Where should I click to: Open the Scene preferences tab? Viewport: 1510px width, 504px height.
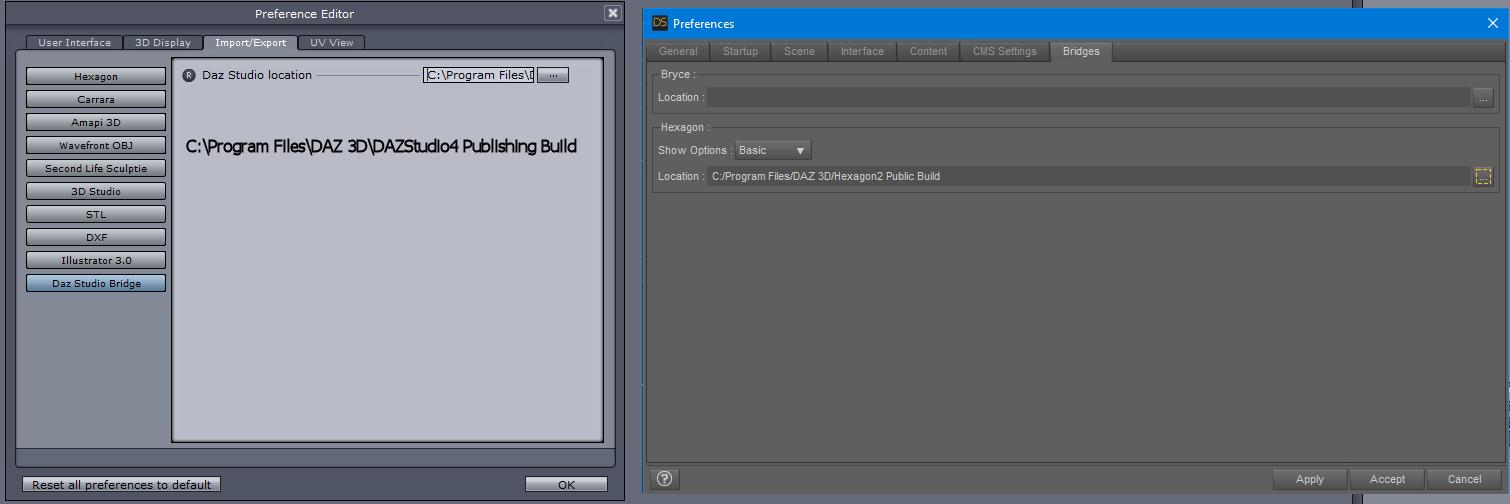click(799, 51)
